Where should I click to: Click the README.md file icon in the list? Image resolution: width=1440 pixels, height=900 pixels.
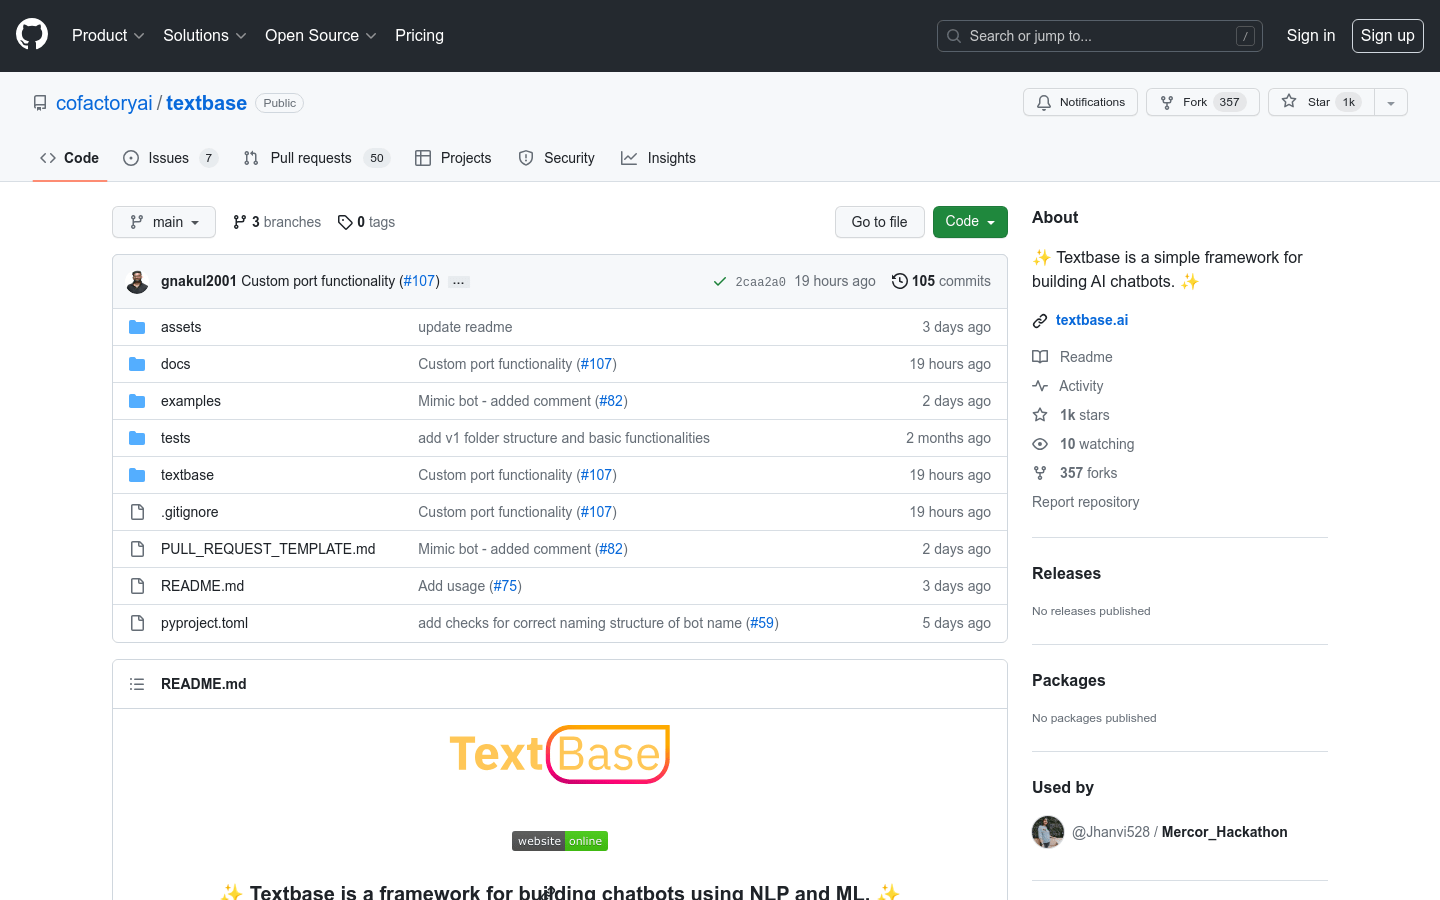(137, 586)
